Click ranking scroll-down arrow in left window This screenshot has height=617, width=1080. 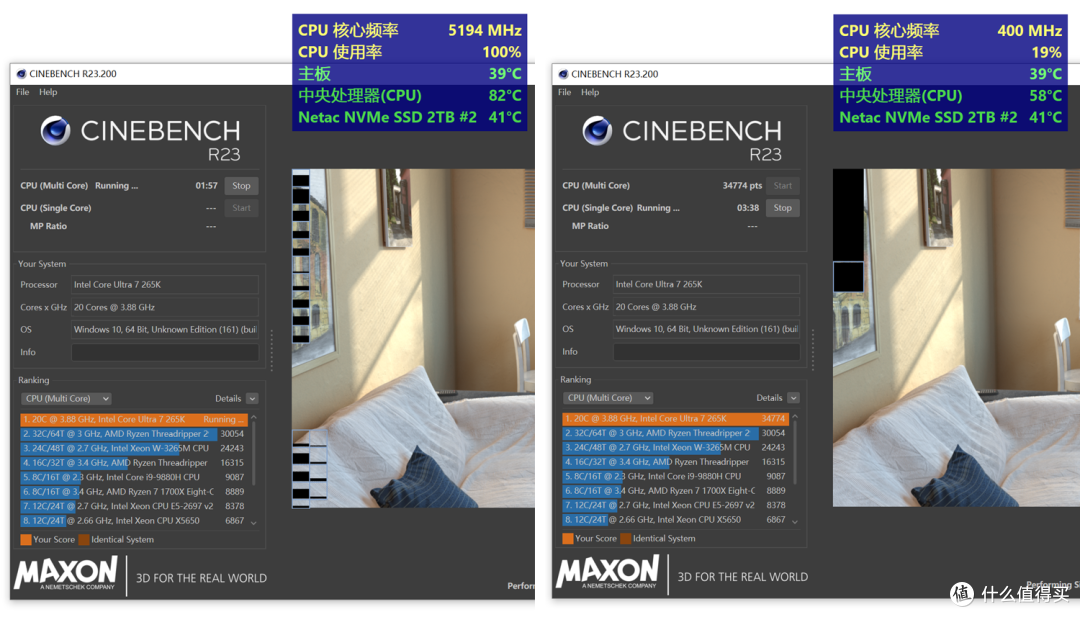(253, 523)
